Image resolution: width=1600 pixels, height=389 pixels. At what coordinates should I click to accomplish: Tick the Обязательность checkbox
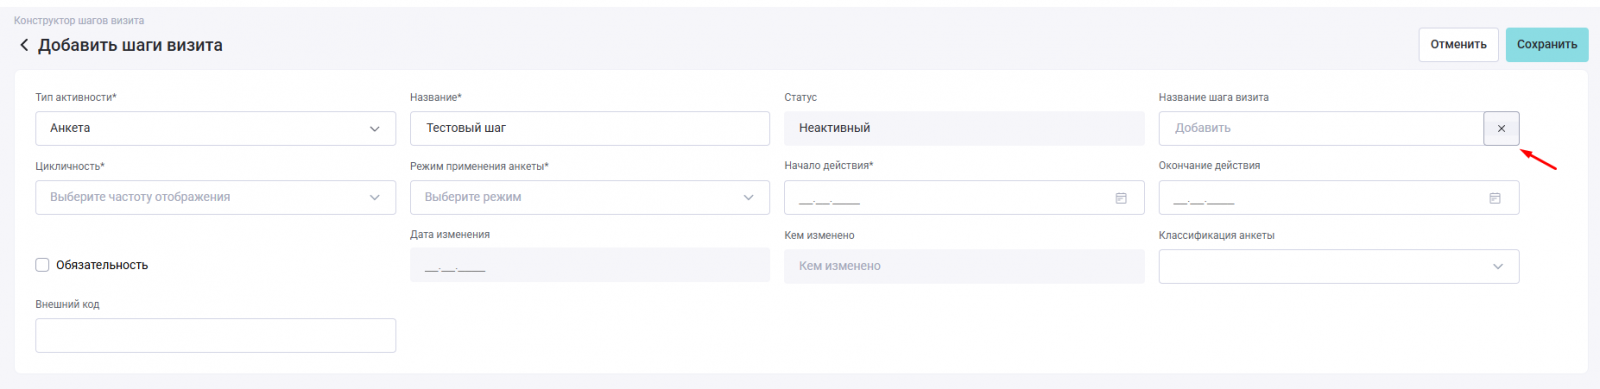click(x=42, y=265)
